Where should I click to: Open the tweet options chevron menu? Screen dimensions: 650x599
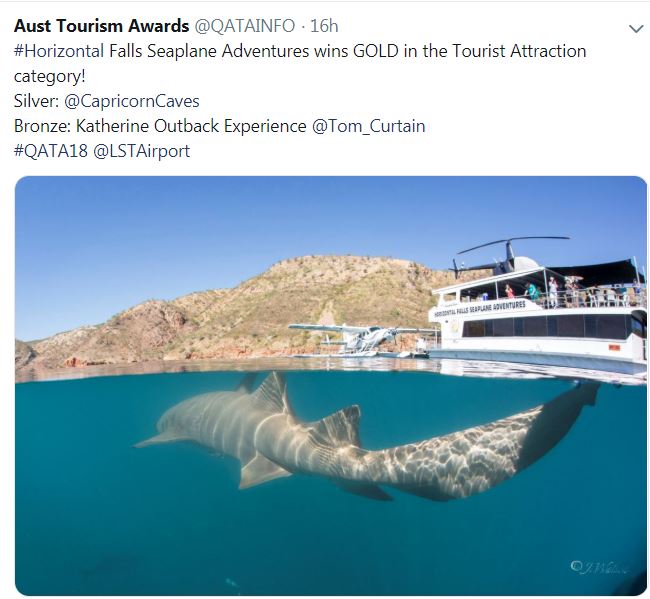635,29
